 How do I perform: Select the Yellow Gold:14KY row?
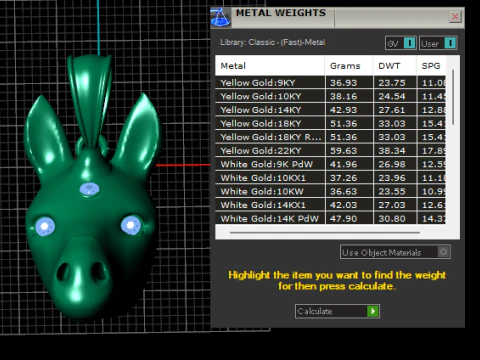coord(331,110)
